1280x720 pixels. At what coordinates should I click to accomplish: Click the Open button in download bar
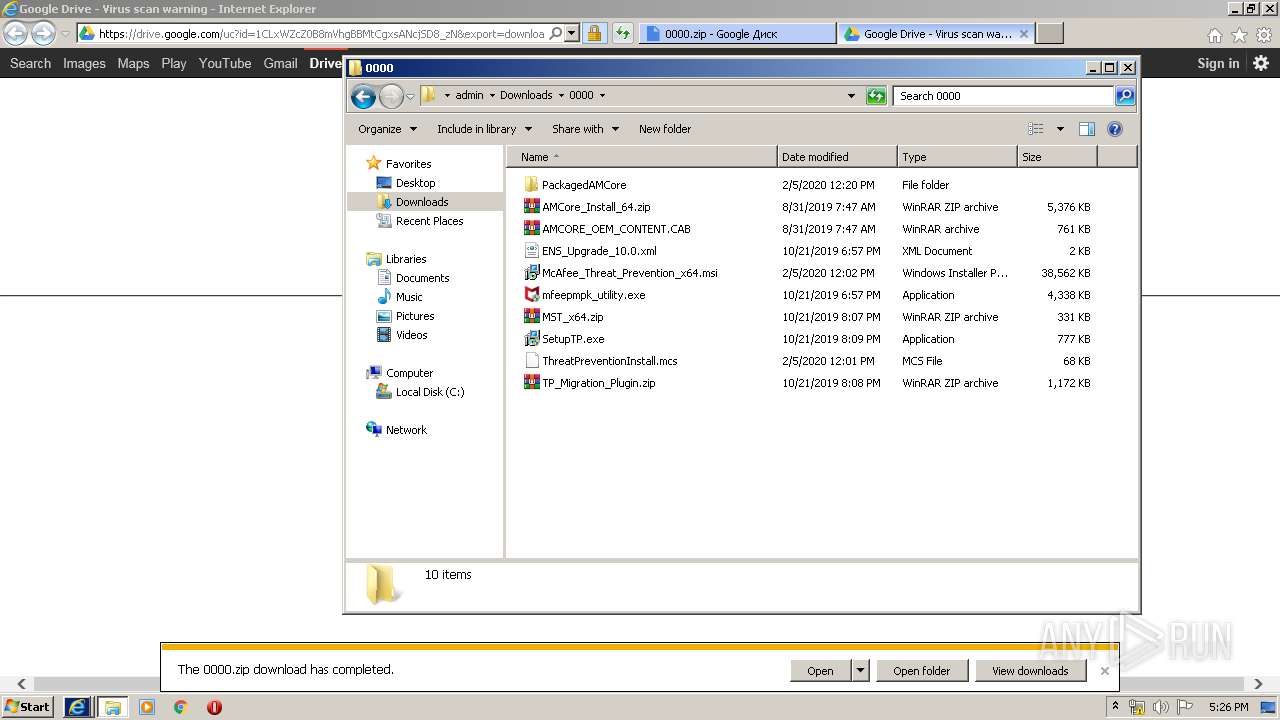(x=820, y=671)
